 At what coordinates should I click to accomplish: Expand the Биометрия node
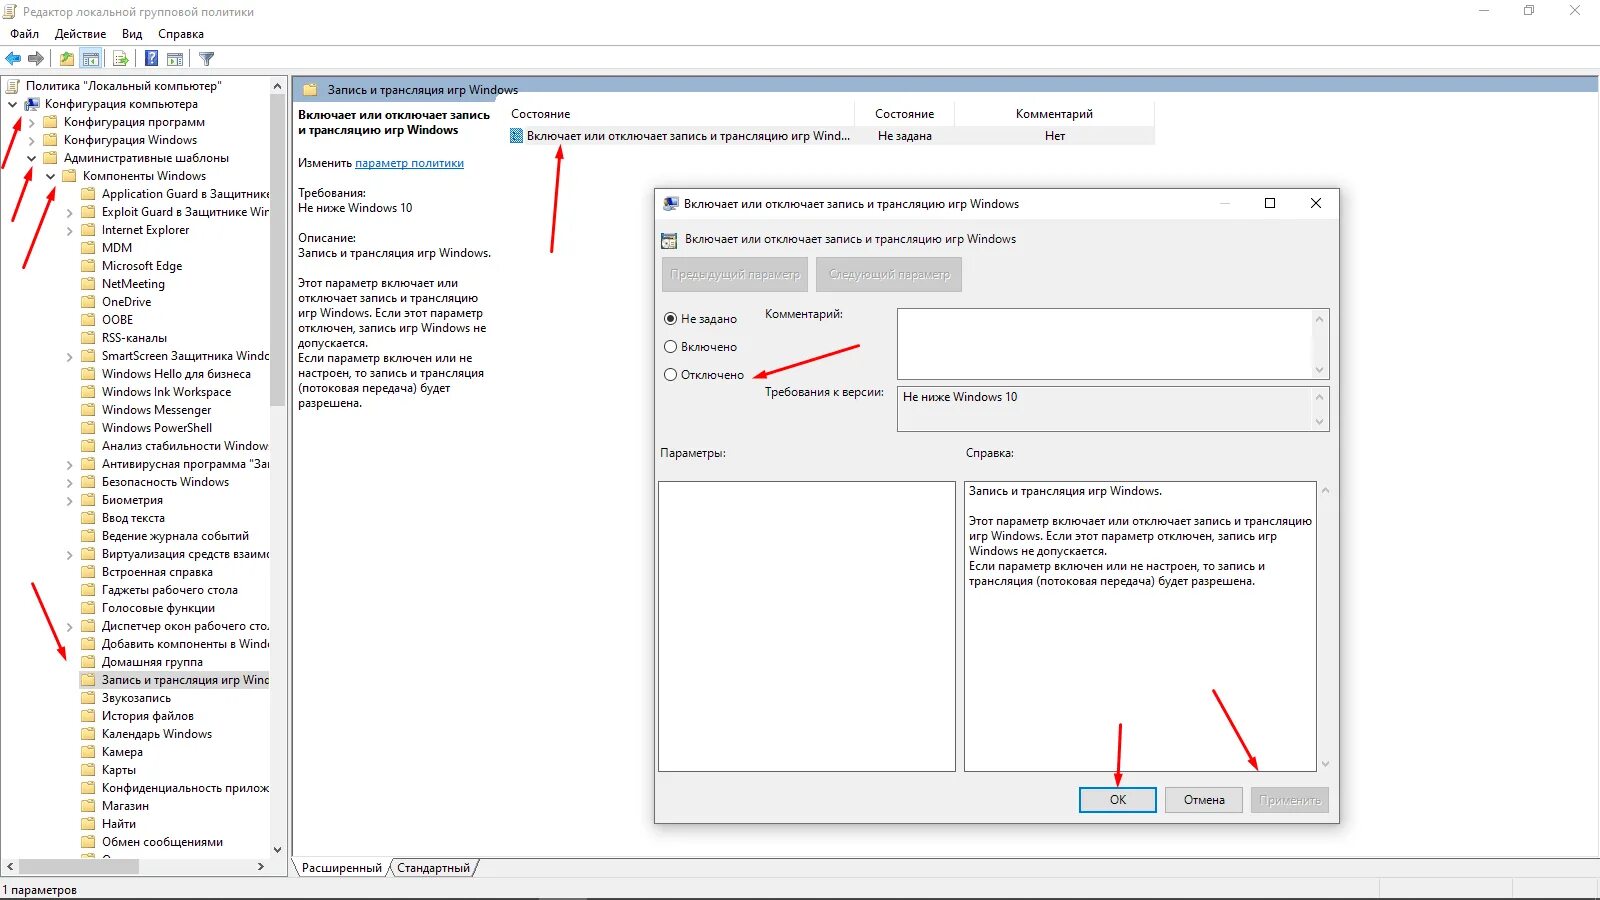tap(69, 500)
